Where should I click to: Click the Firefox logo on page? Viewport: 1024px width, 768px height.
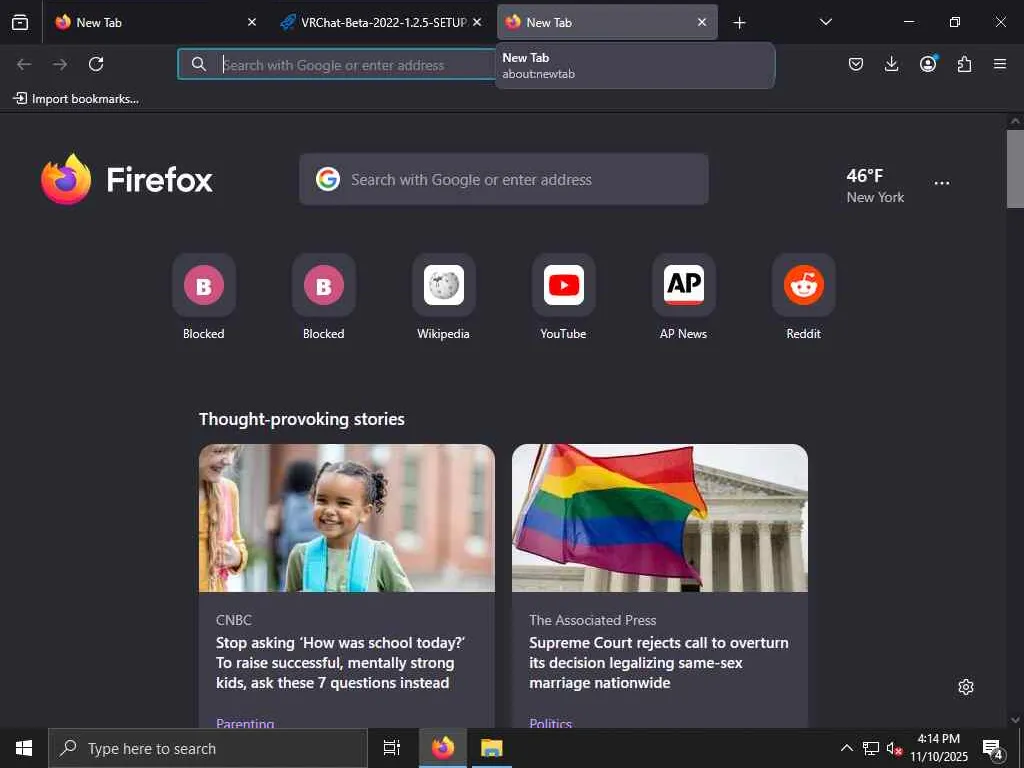point(127,180)
